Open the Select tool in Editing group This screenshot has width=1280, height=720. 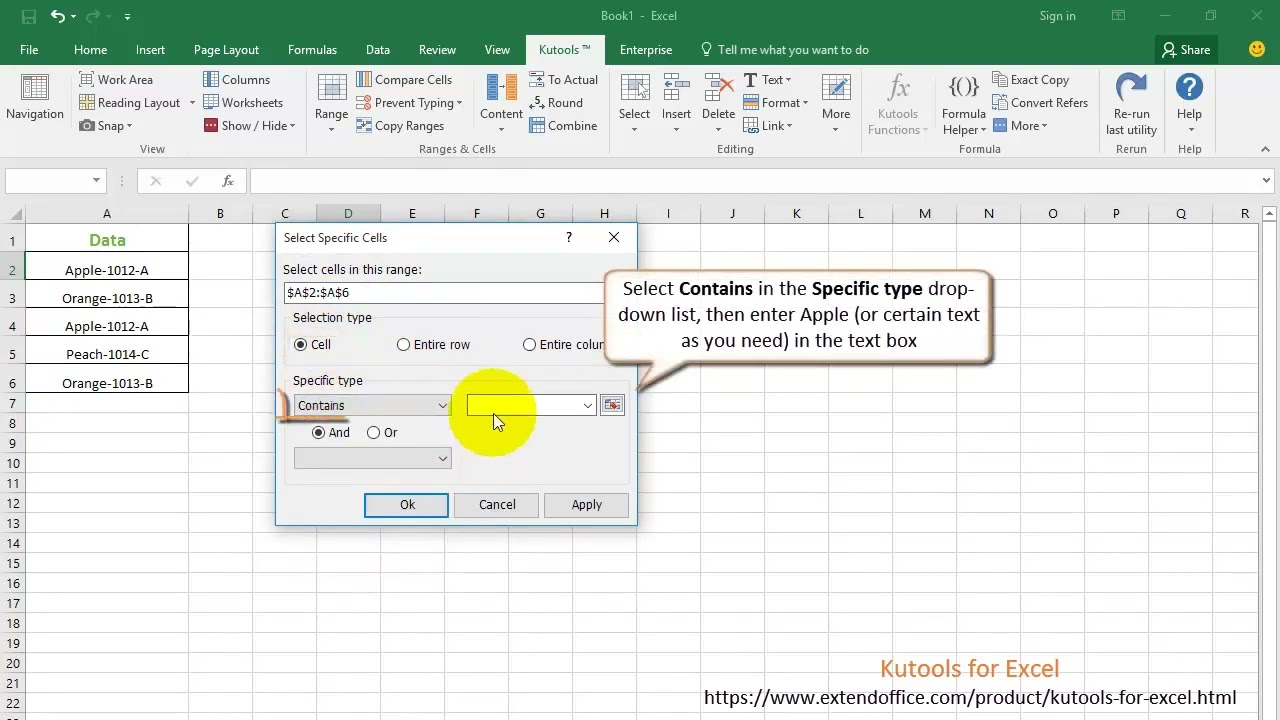click(x=634, y=103)
